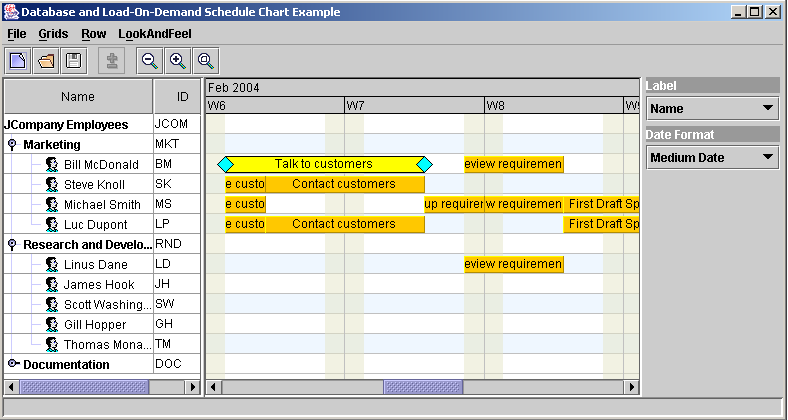Click the person icon beside Linus Dane
This screenshot has width=788, height=420.
(52, 265)
